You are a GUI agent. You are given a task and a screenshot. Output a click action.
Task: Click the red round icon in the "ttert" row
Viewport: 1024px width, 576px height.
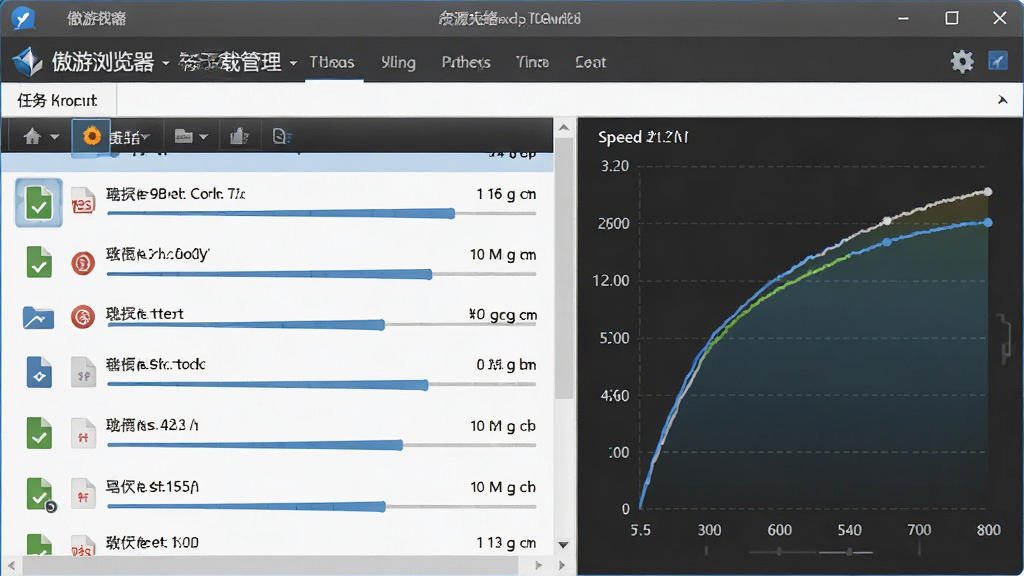coord(83,317)
